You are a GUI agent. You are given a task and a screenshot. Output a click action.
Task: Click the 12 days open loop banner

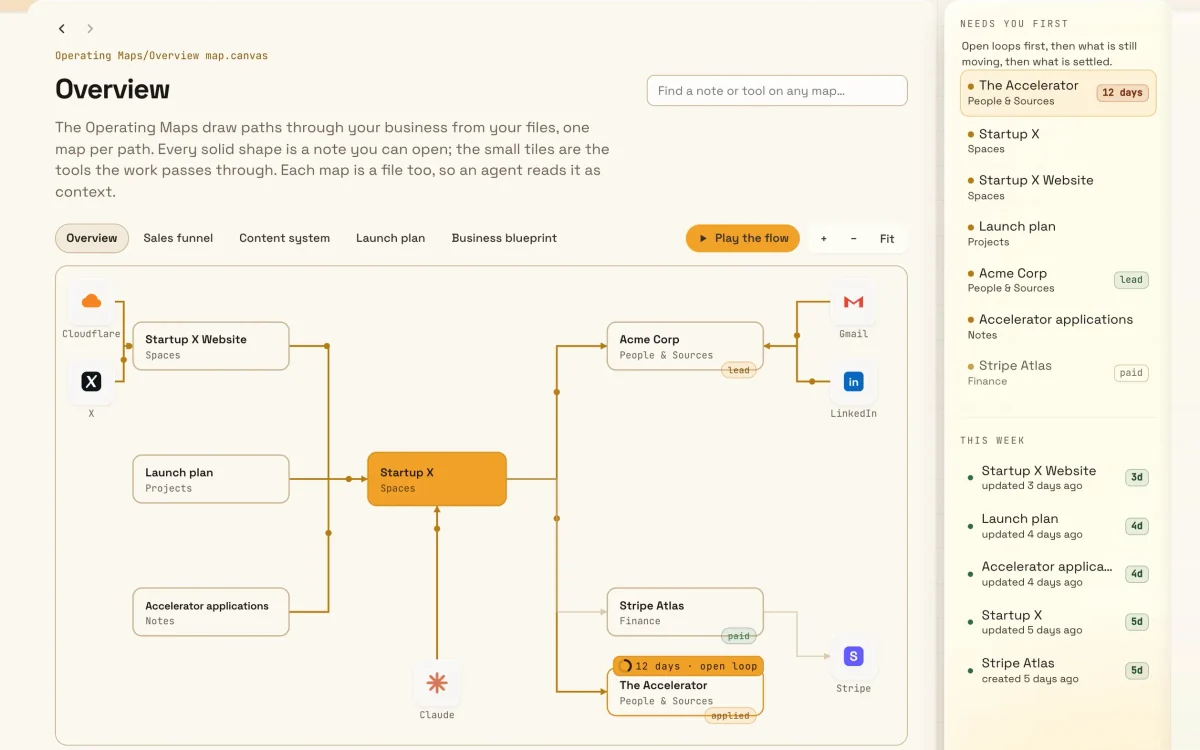point(688,666)
